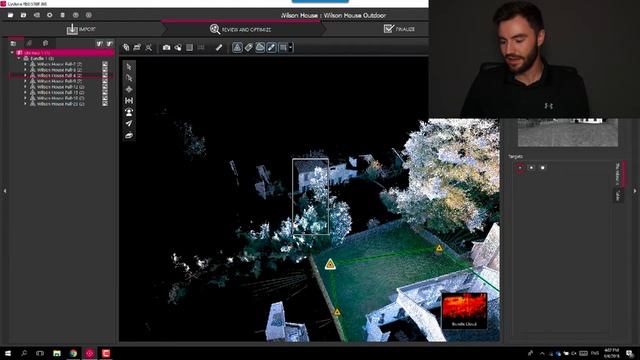
Task: Open Windows taskbar search
Action: [x=24, y=353]
